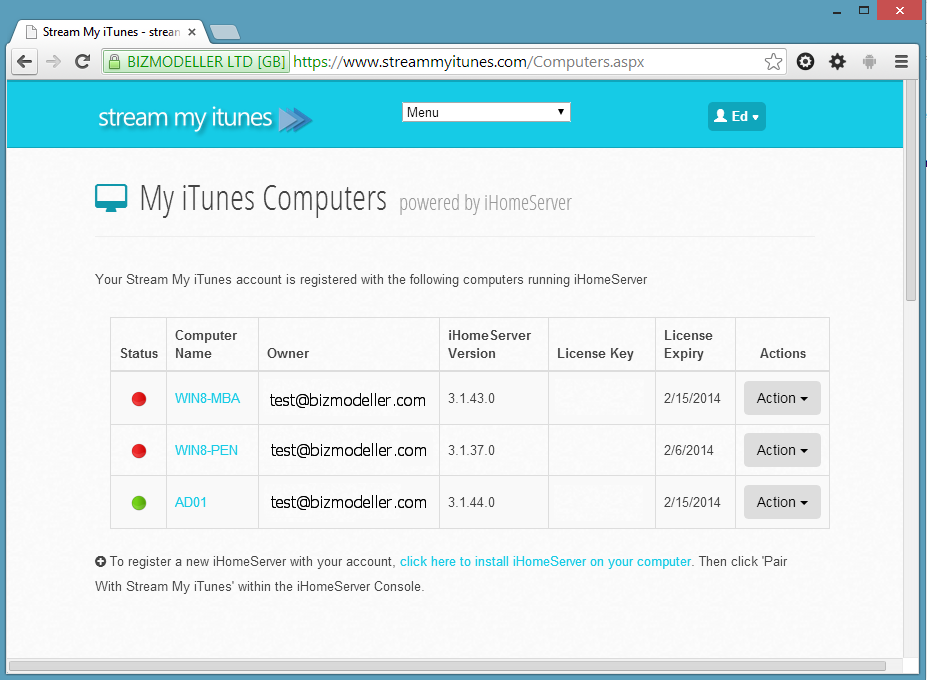Open the AD01 computer link
Image resolution: width=927 pixels, height=680 pixels.
(x=191, y=503)
